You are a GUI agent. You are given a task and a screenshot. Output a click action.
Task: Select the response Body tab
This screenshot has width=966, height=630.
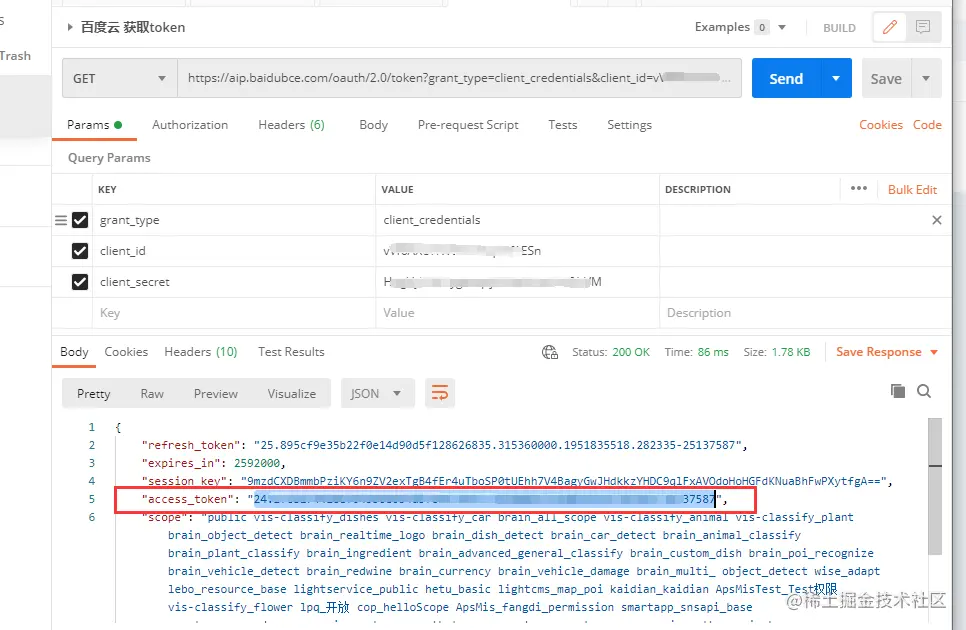coord(74,352)
